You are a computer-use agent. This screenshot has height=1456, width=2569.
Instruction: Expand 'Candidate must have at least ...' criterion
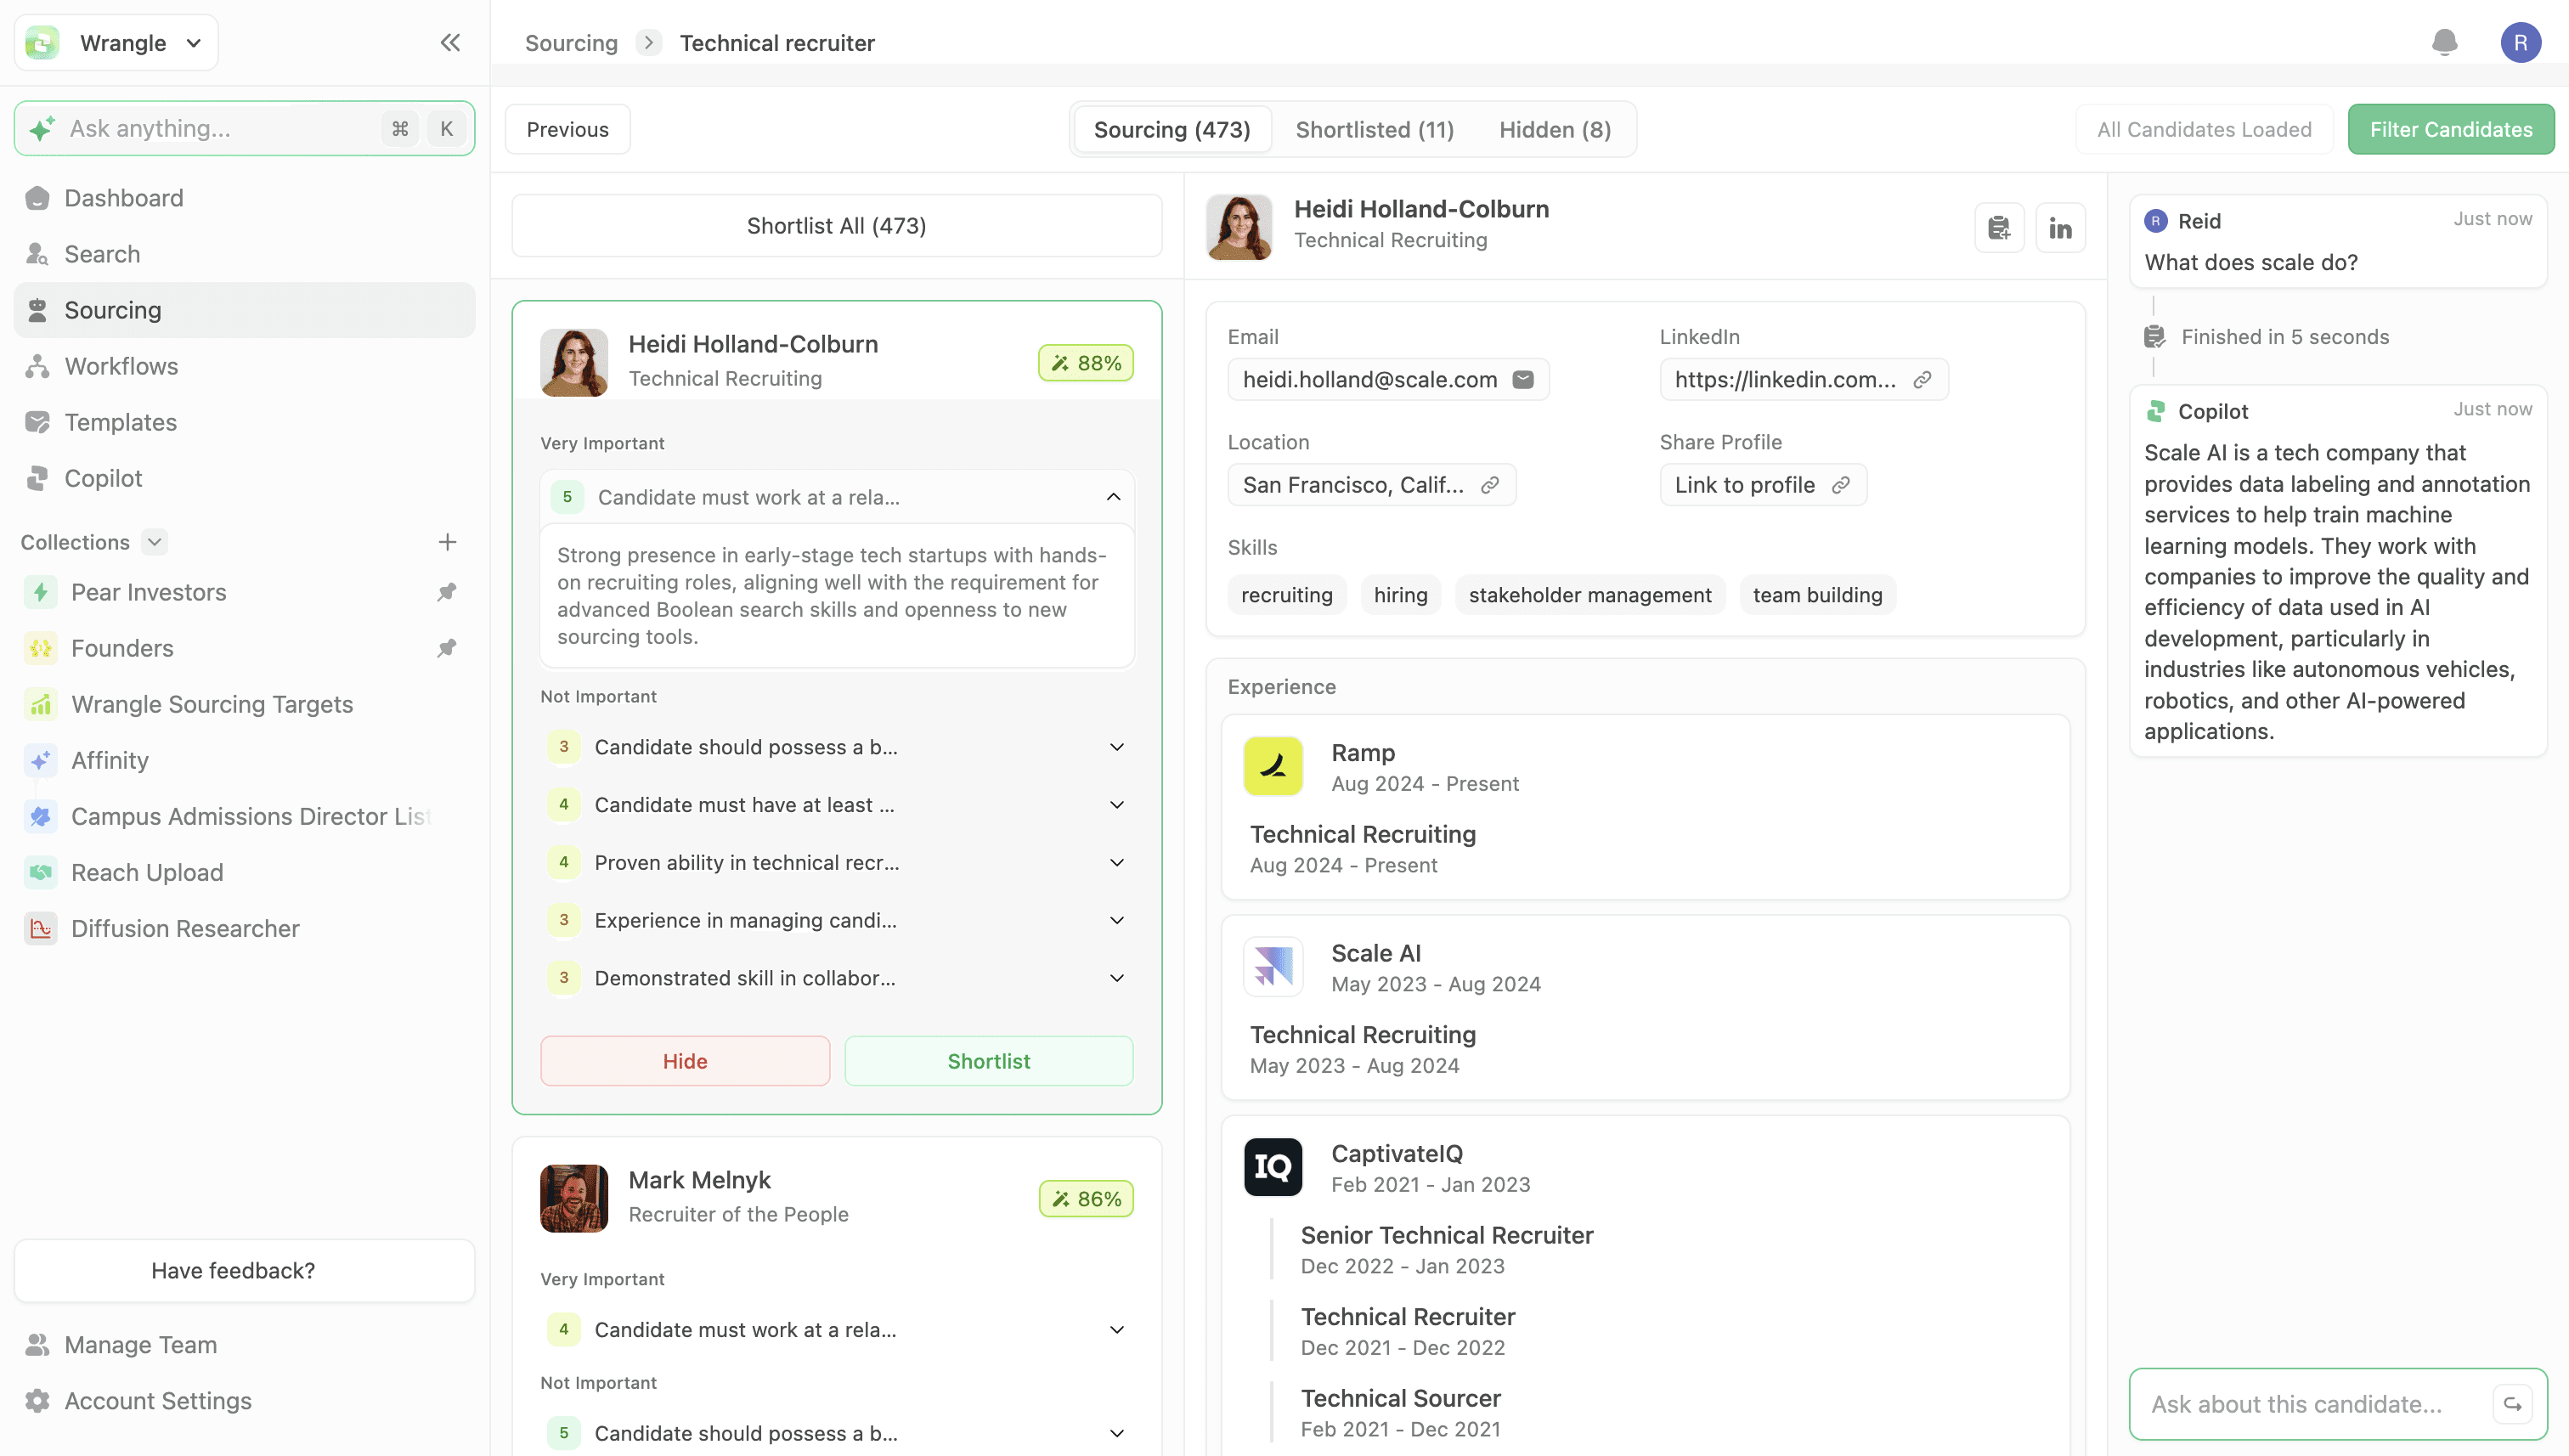1117,805
